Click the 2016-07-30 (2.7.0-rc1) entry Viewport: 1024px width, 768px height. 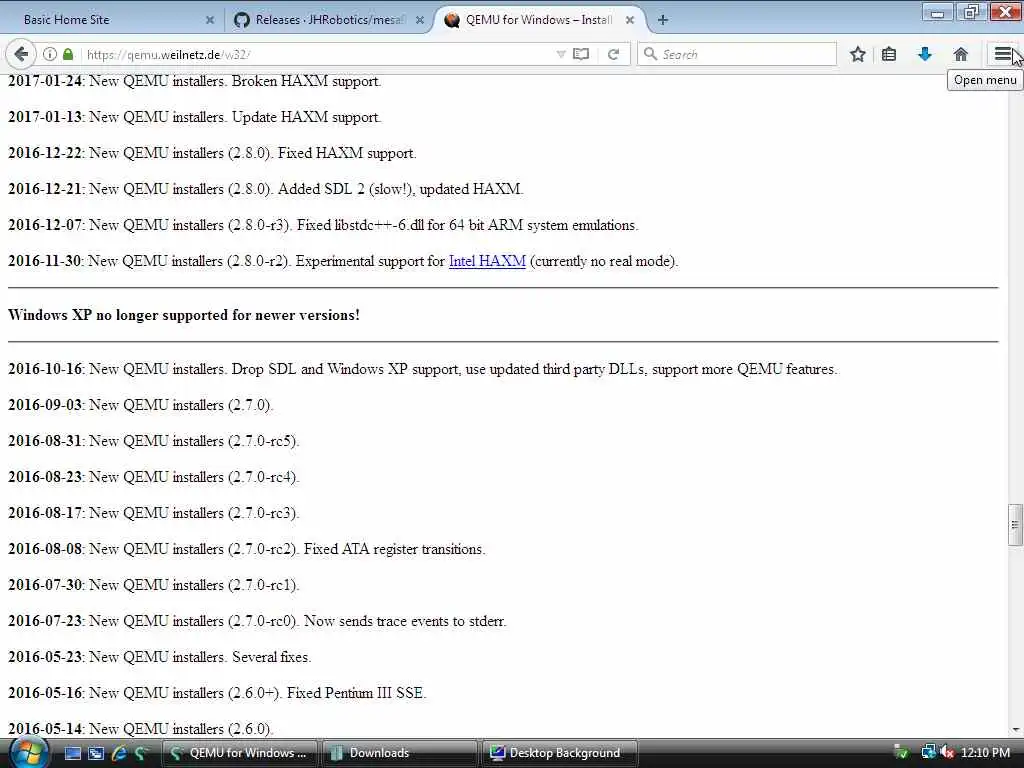153,585
